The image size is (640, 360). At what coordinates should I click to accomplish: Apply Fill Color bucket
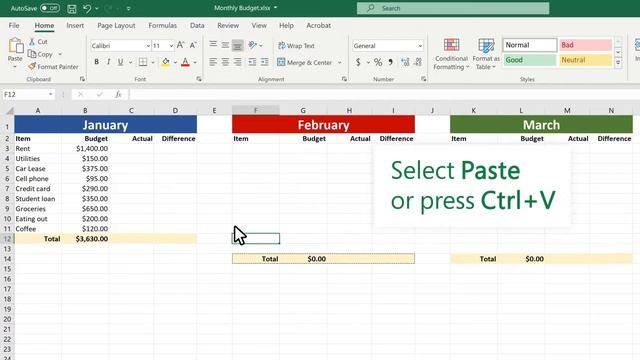point(165,62)
